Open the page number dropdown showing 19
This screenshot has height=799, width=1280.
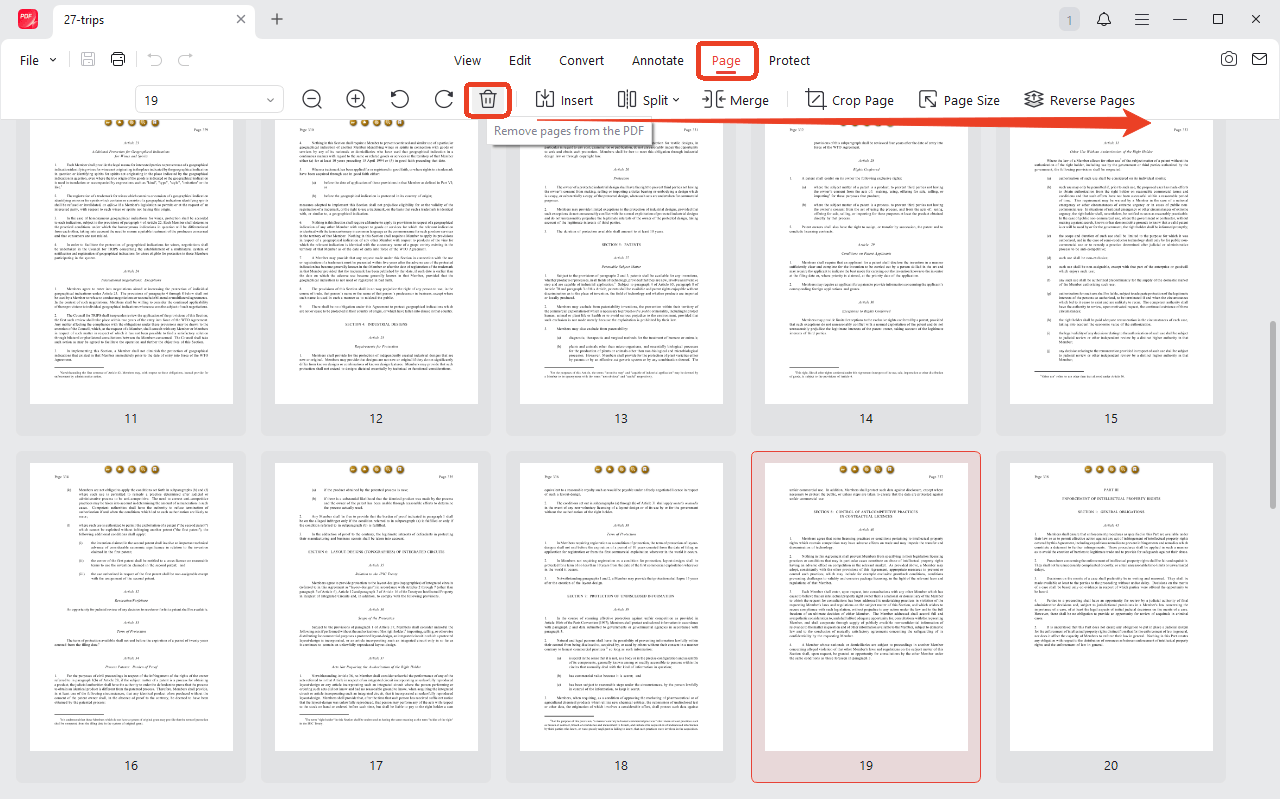click(209, 100)
